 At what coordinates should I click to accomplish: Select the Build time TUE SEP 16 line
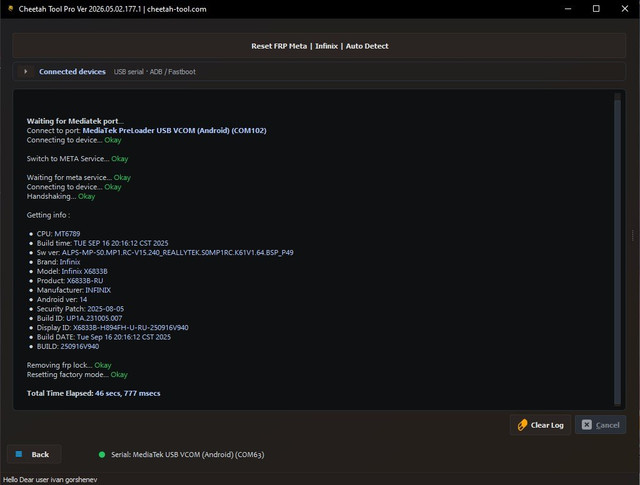[x=102, y=243]
